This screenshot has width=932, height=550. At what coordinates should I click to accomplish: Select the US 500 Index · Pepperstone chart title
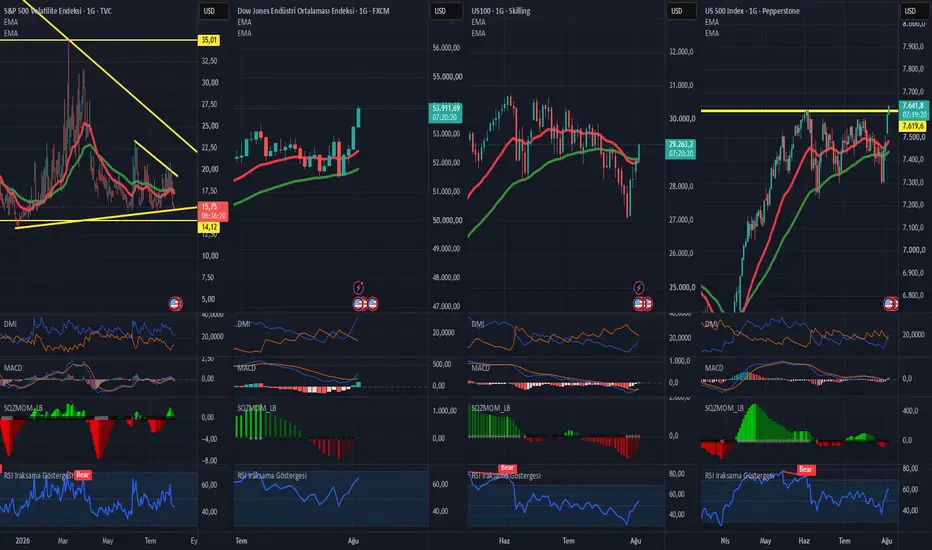(752, 11)
